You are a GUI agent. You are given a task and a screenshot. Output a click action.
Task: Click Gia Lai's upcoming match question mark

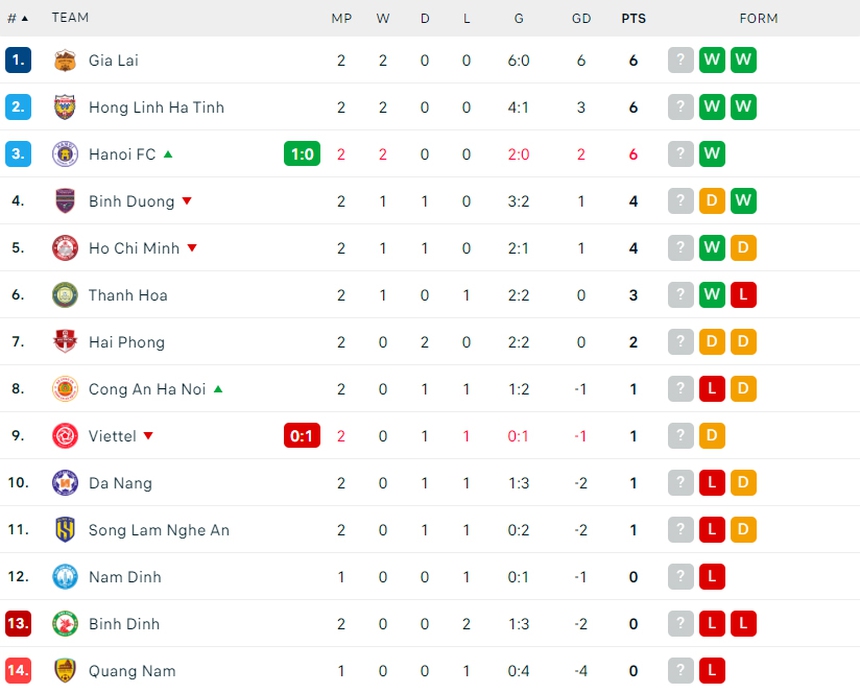[x=681, y=60]
